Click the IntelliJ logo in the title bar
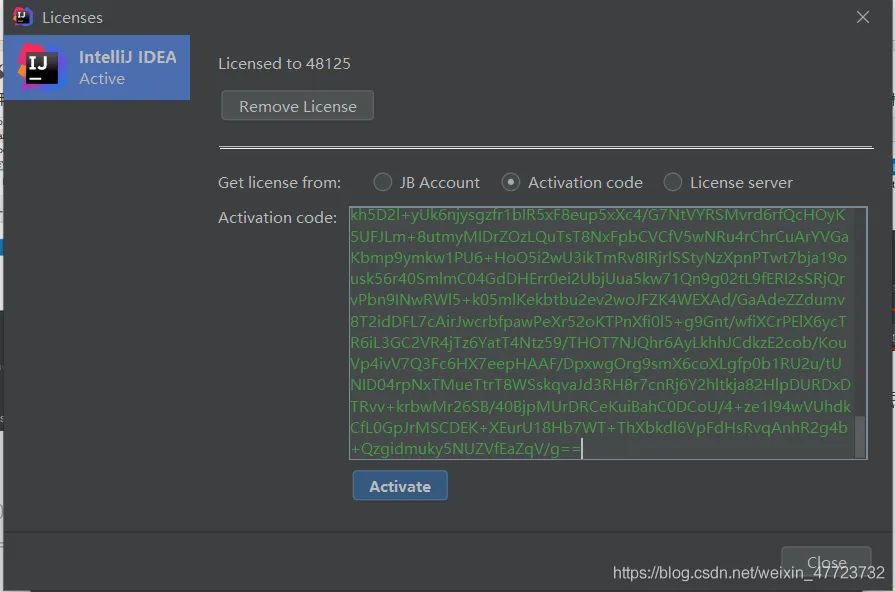The height and width of the screenshot is (592, 895). 22,17
